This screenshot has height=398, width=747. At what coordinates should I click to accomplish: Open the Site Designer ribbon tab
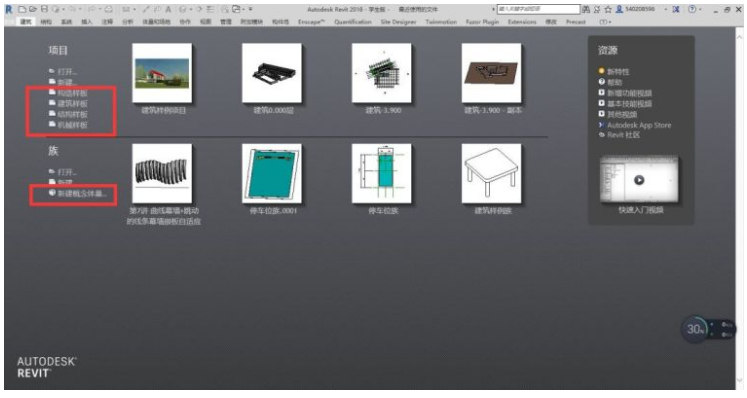tap(398, 22)
